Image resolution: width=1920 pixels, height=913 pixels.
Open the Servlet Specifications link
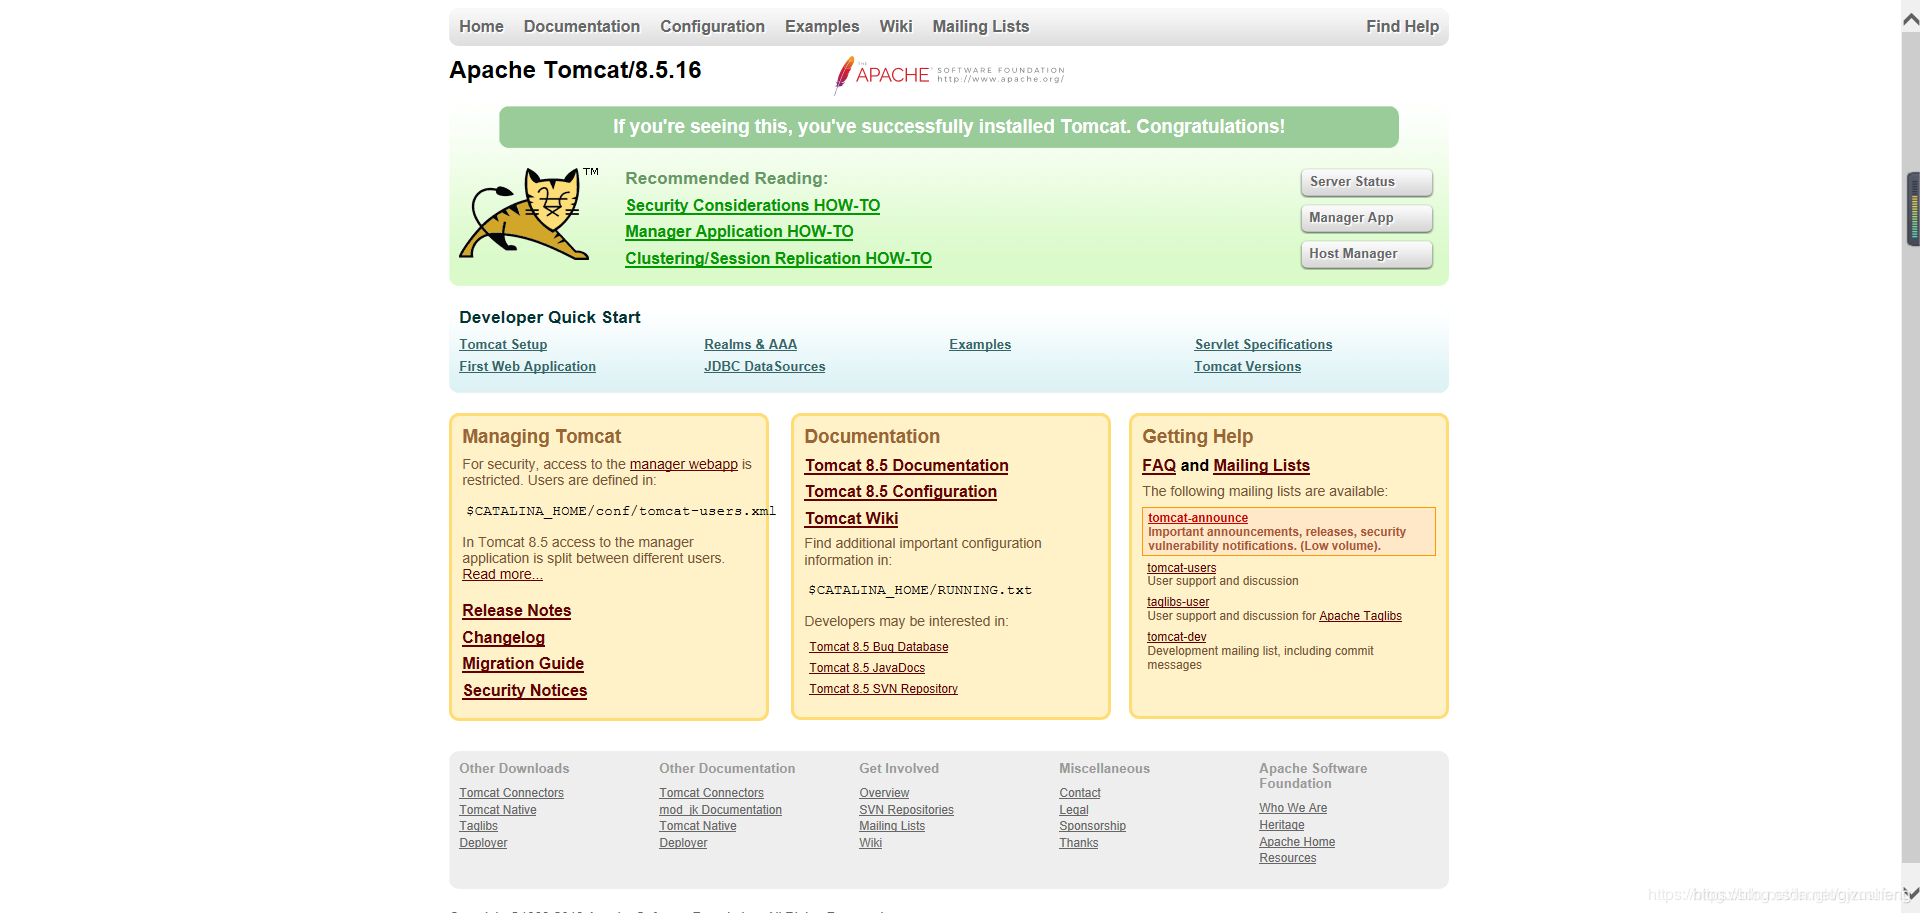[1263, 345]
